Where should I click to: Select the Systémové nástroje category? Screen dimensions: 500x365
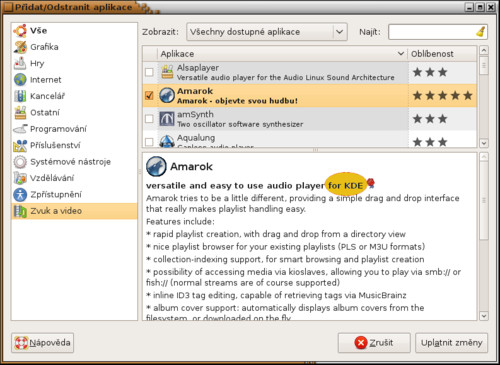point(74,162)
